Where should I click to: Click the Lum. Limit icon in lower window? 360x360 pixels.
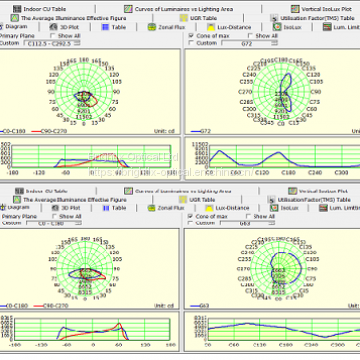coord(323,208)
